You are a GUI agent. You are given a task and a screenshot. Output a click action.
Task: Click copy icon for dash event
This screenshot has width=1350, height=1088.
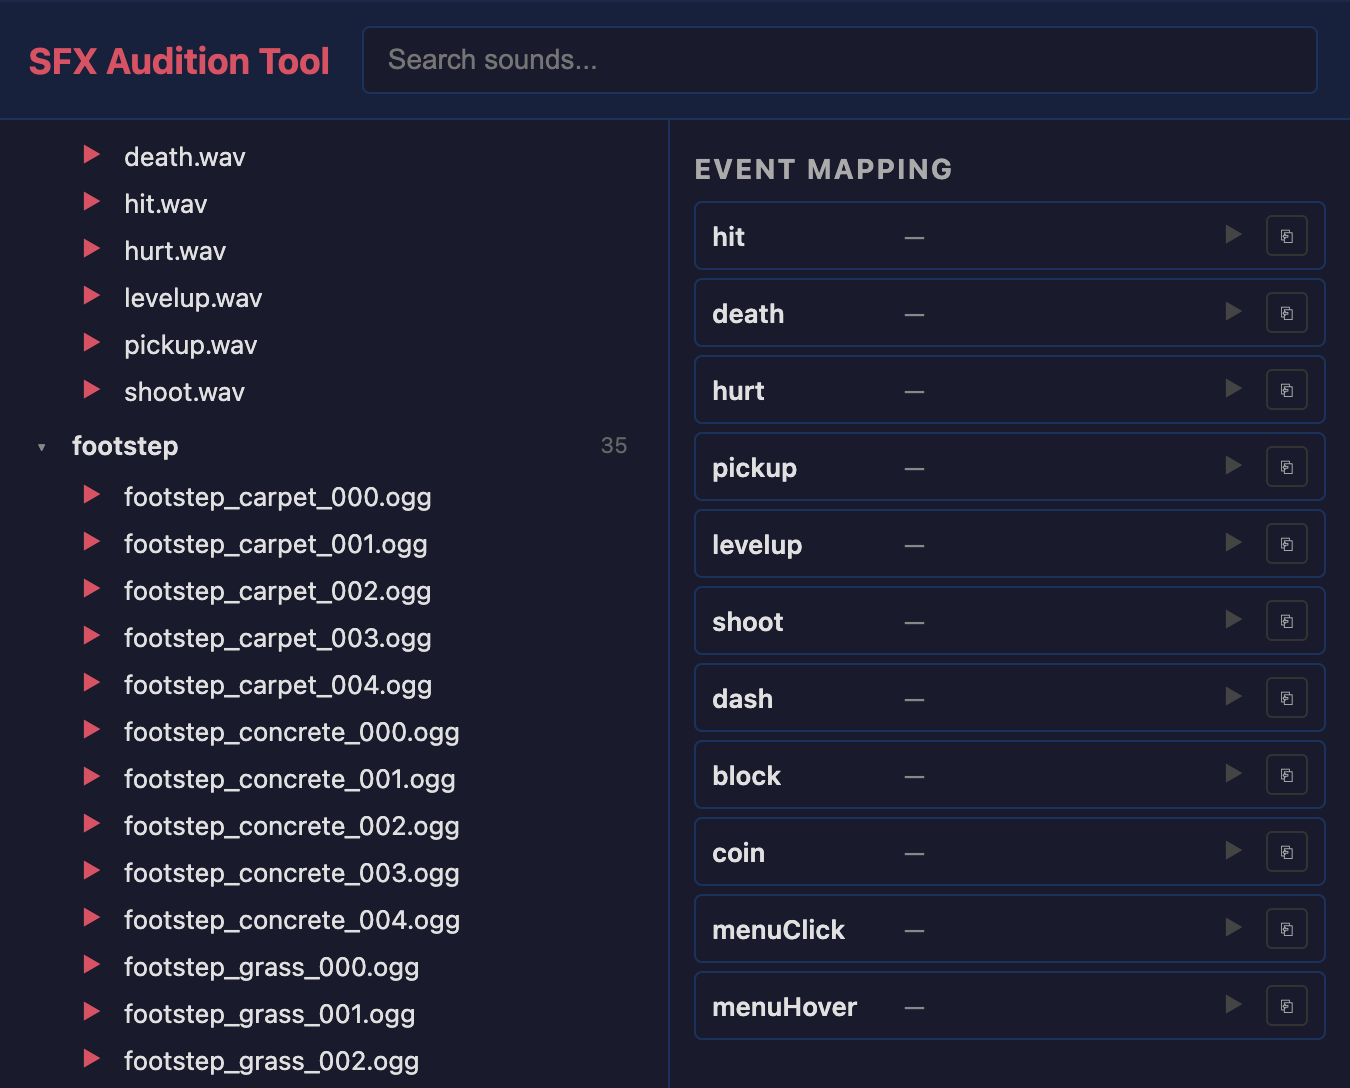pyautogui.click(x=1286, y=698)
